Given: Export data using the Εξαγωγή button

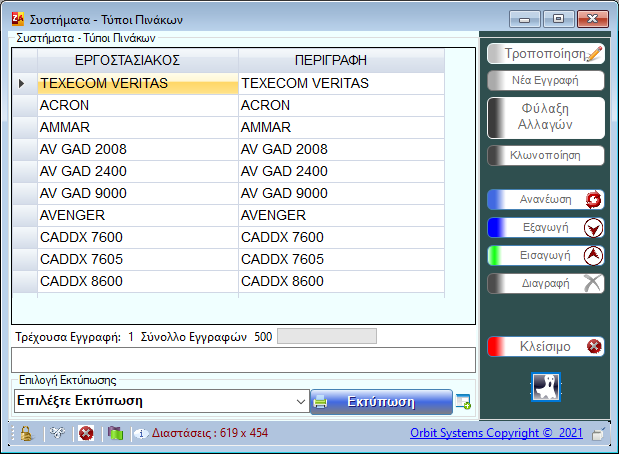Looking at the screenshot, I should tap(546, 228).
